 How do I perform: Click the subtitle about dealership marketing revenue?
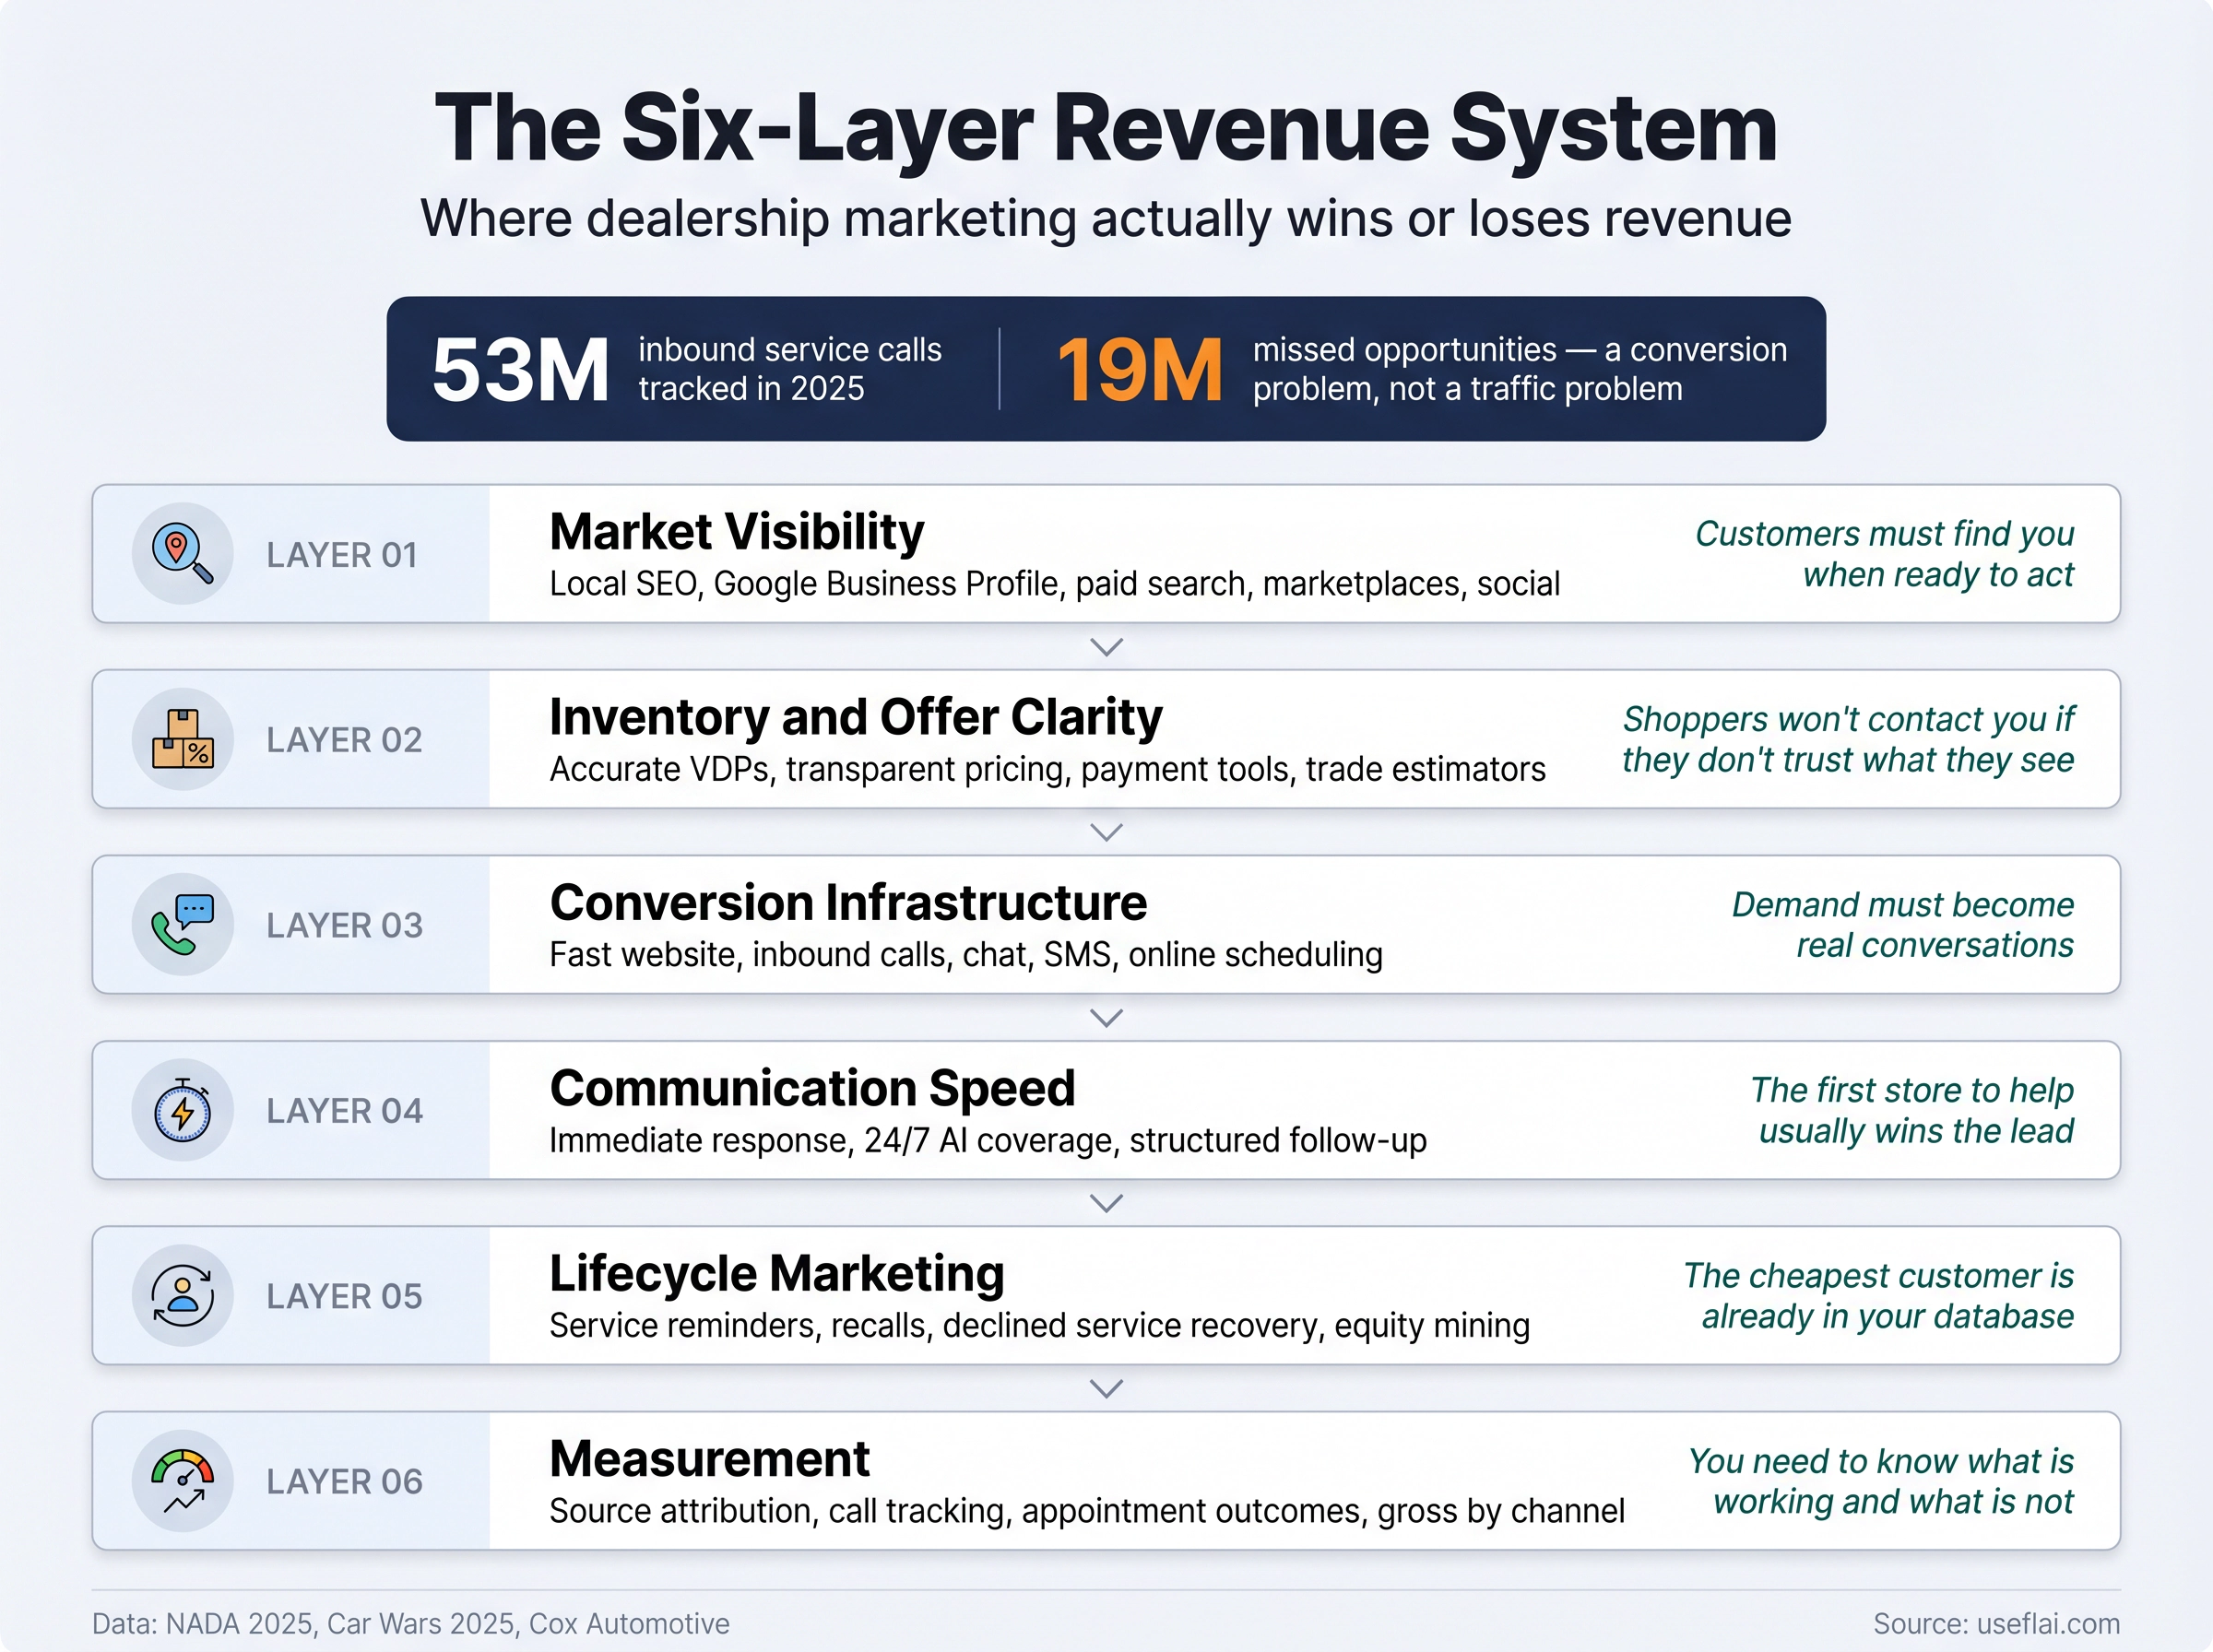click(1106, 218)
